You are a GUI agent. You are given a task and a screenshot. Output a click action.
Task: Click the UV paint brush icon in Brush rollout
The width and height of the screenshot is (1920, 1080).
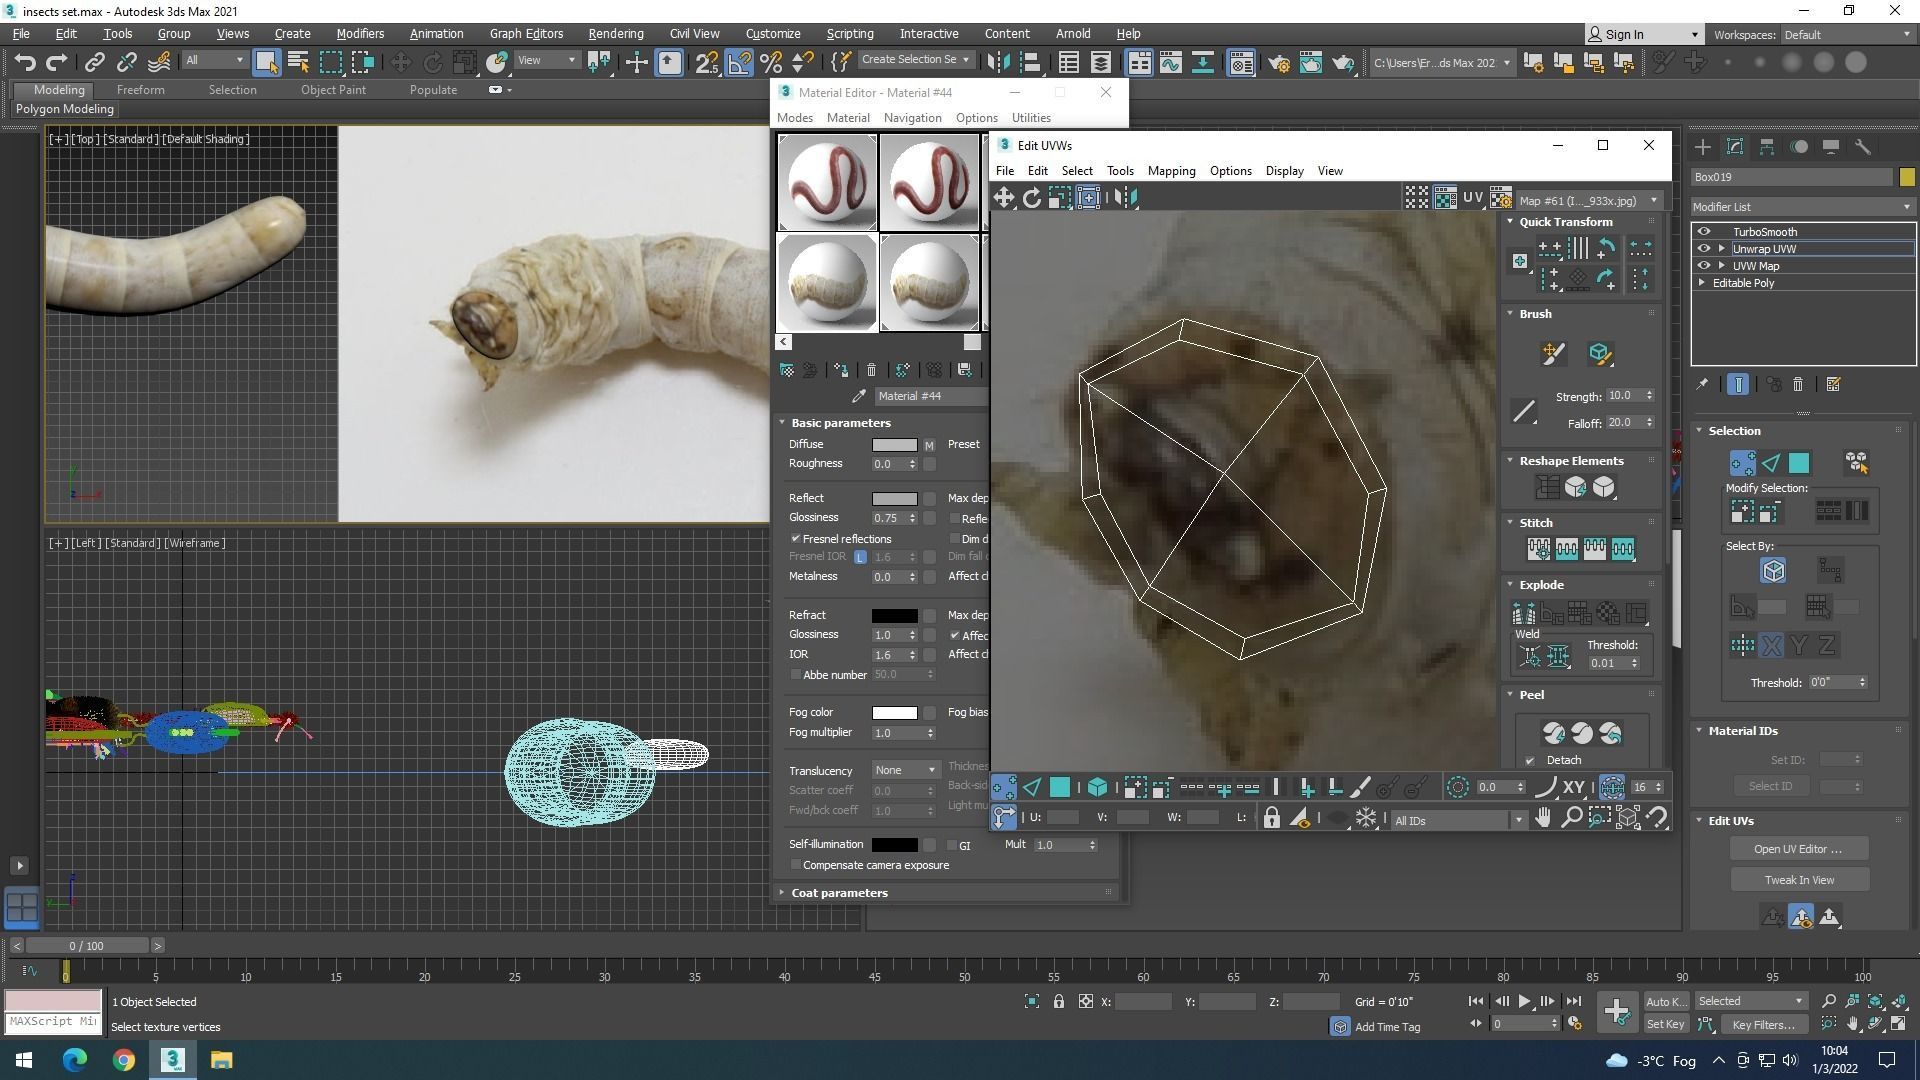1553,353
